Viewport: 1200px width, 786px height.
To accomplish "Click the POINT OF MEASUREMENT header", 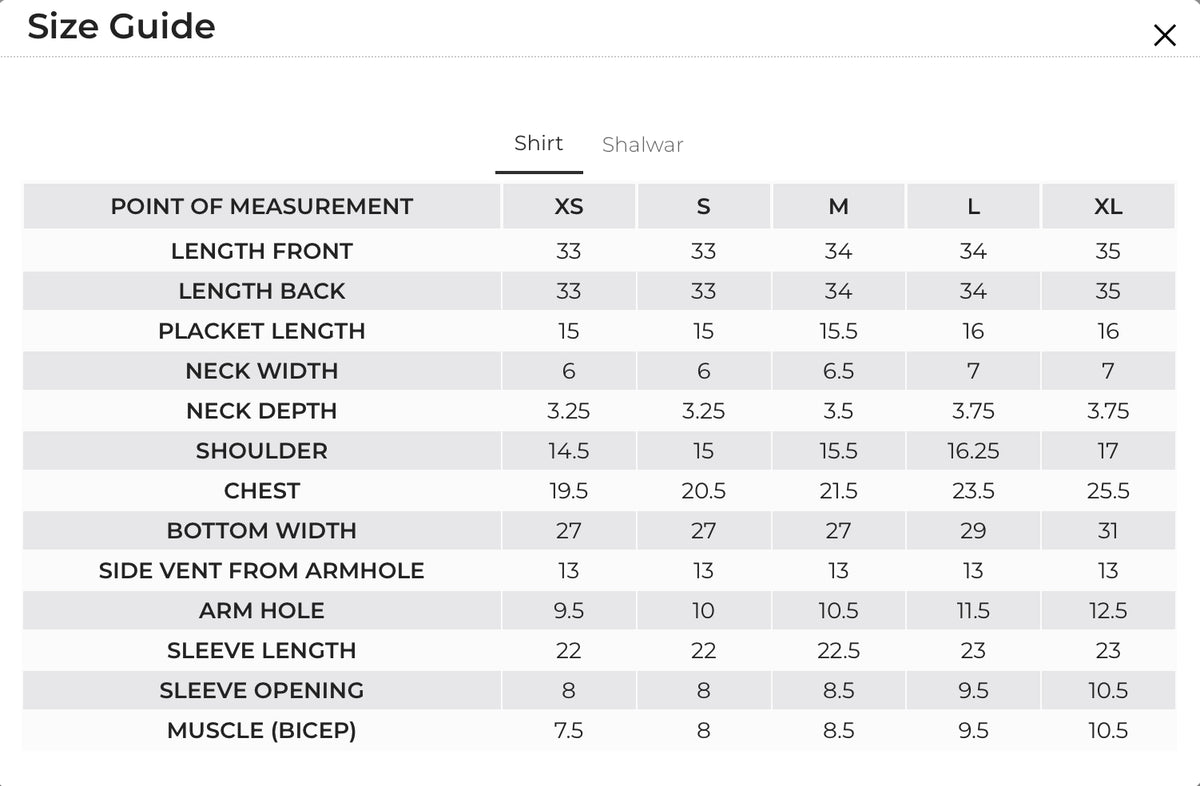I will coord(261,207).
